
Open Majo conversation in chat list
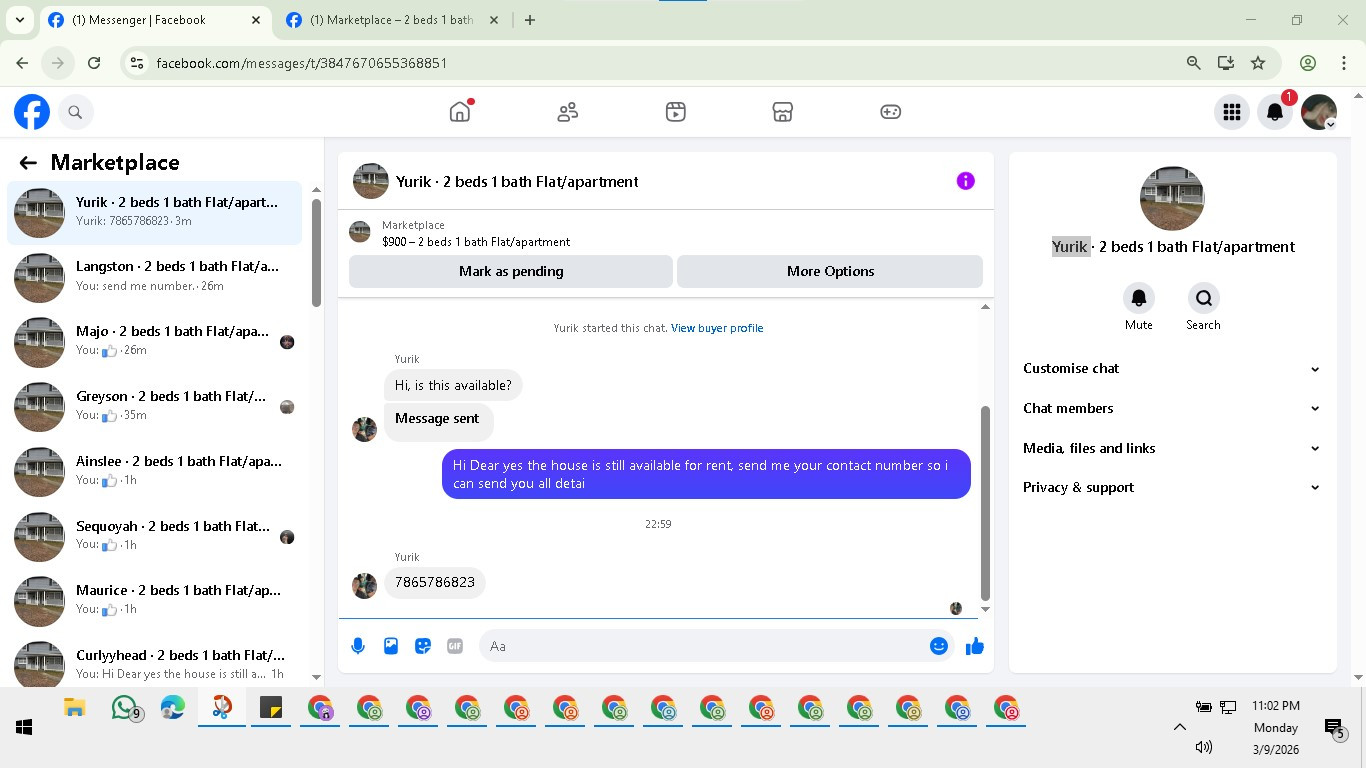pos(155,342)
